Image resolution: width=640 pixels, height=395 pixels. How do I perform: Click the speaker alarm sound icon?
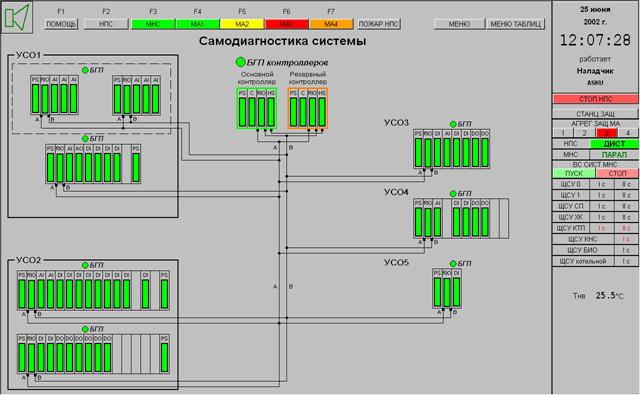click(x=18, y=17)
